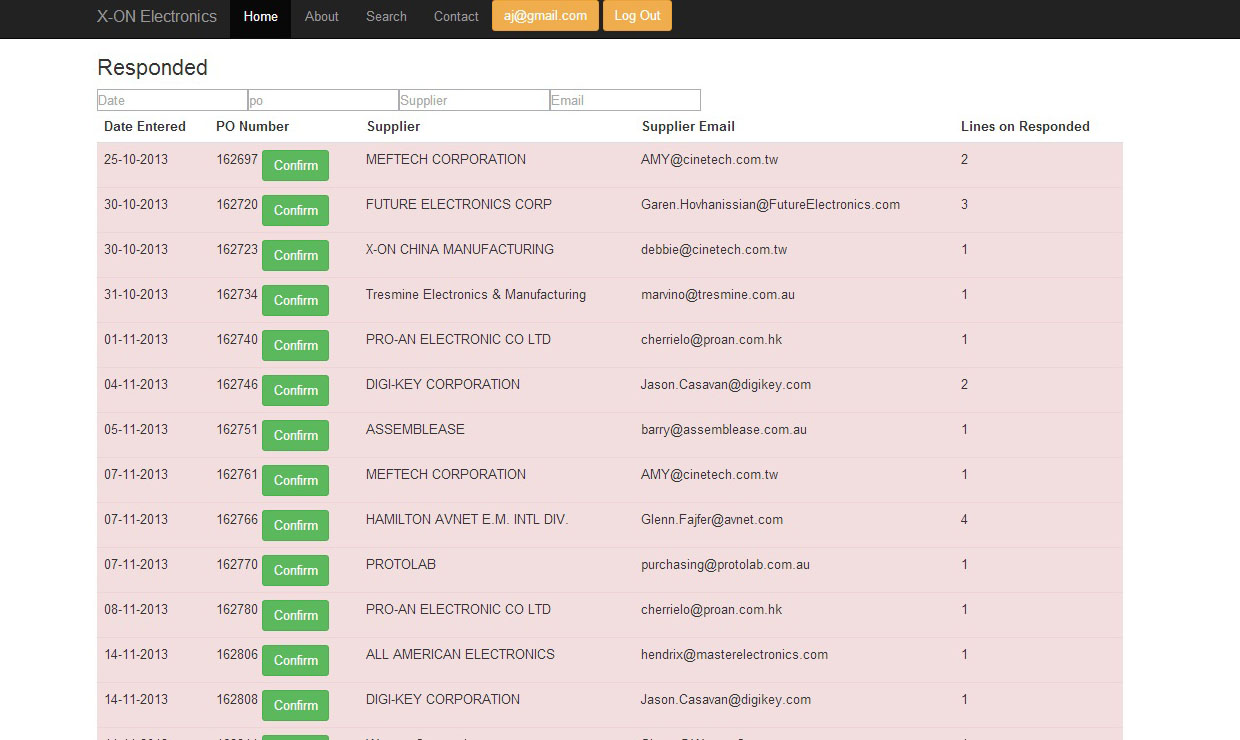Viewport: 1240px width, 740px height.
Task: Click the Supplier column header
Action: point(393,126)
